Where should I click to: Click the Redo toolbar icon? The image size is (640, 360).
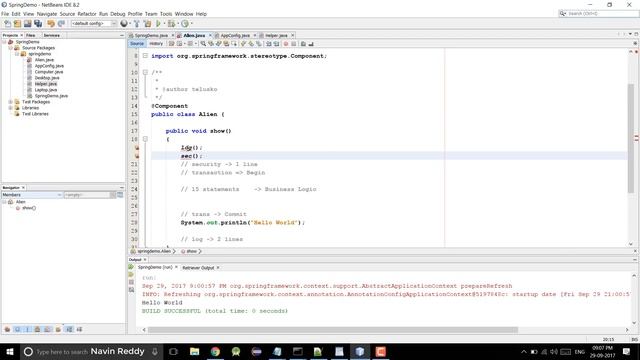click(61, 24)
